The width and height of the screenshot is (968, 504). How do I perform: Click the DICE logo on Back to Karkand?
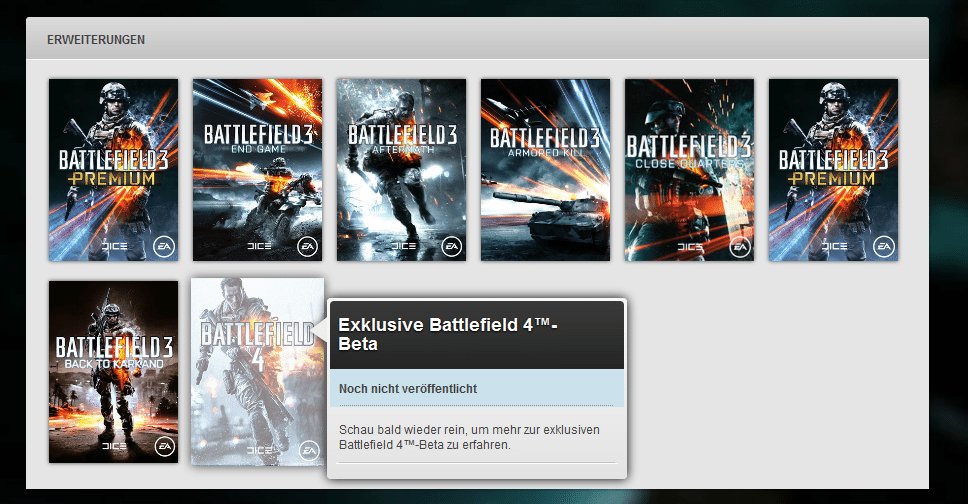pos(113,447)
